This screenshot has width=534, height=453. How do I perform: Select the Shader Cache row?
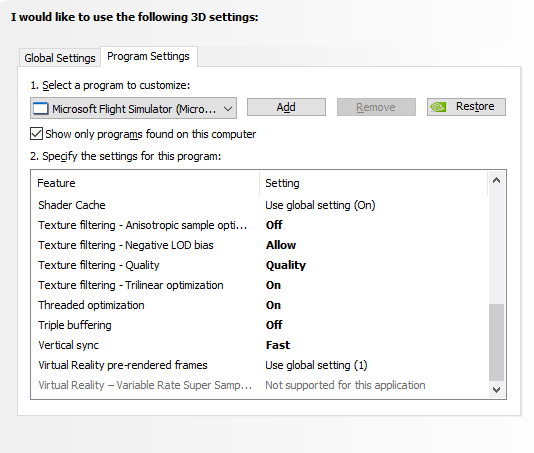coord(260,205)
